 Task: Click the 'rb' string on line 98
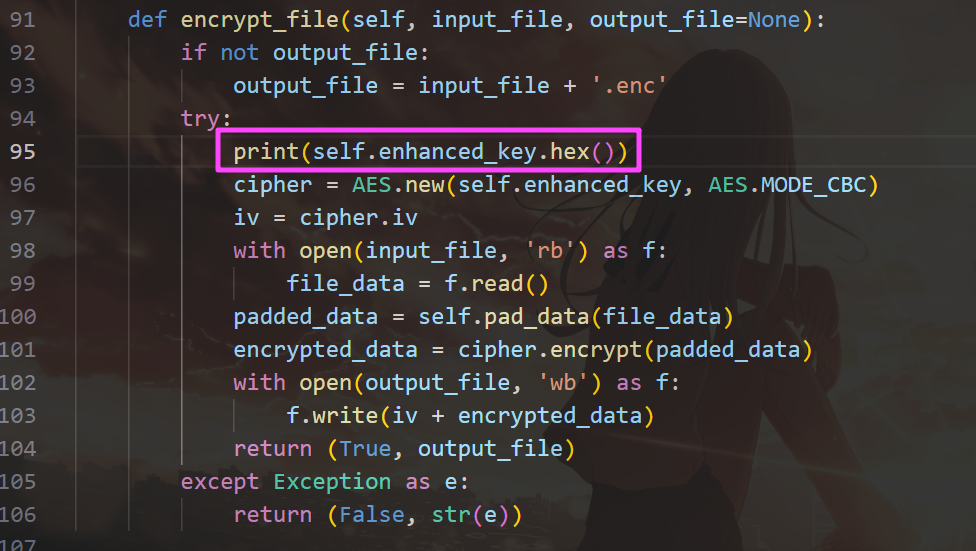(x=549, y=250)
